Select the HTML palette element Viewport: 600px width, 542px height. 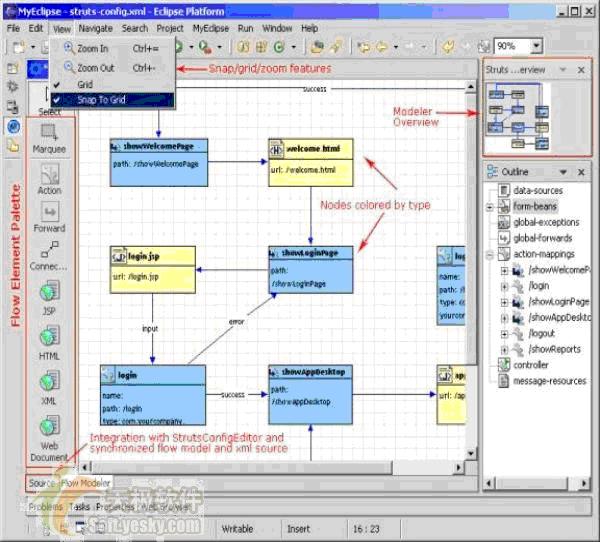[49, 340]
